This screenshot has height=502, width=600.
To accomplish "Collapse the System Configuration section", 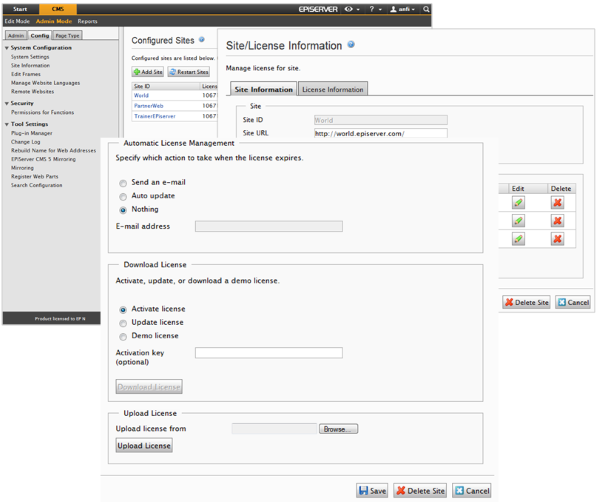I will (x=7, y=48).
